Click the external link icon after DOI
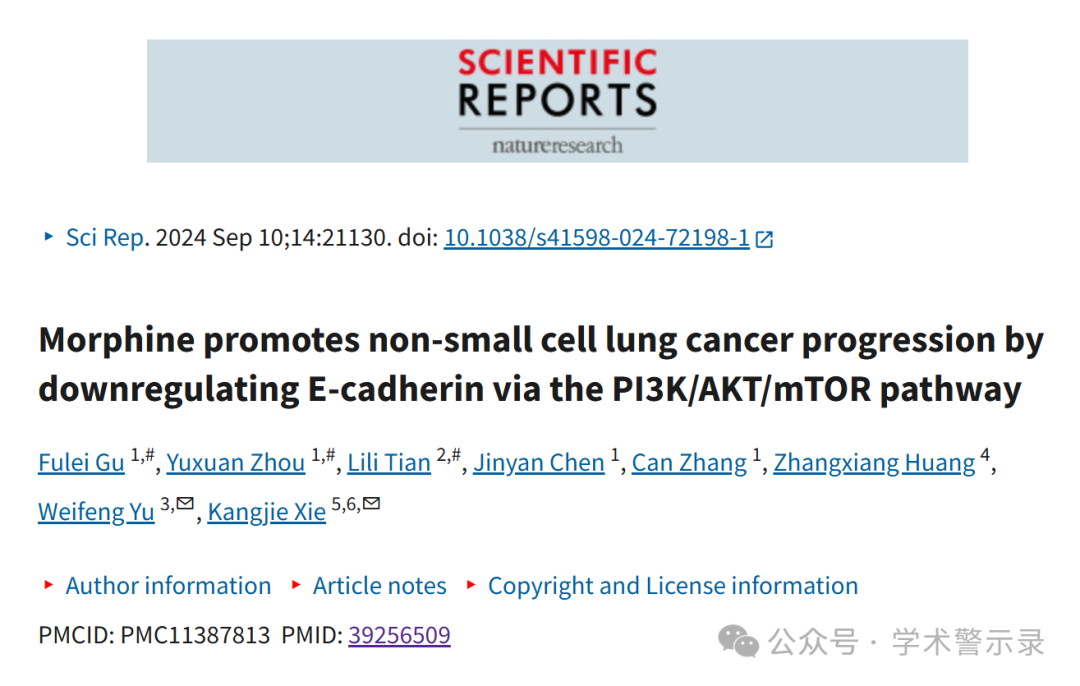This screenshot has height=686, width=1080. pos(764,239)
